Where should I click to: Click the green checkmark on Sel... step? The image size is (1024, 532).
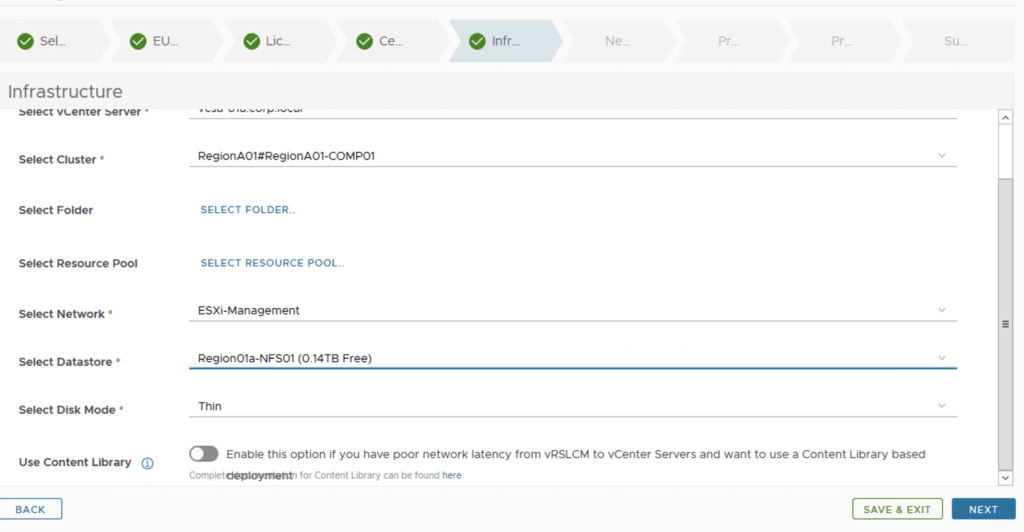click(x=25, y=41)
